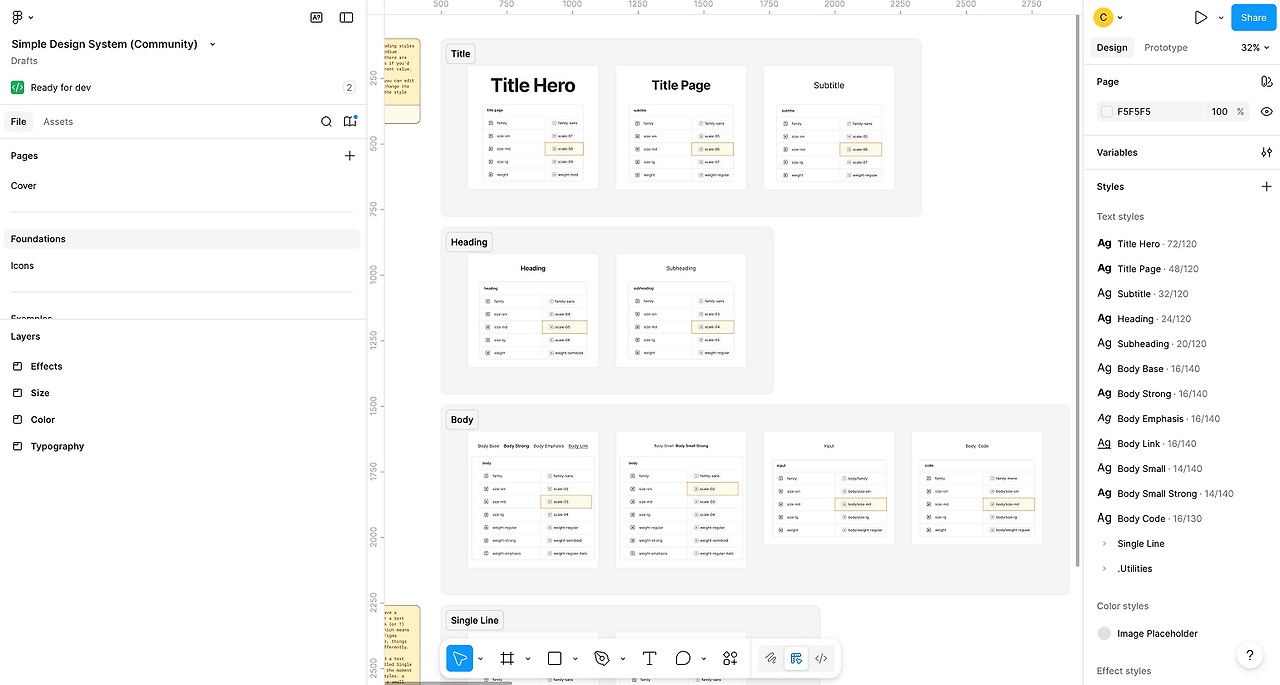Open the help question mark button
This screenshot has height=685, width=1280.
[1250, 655]
